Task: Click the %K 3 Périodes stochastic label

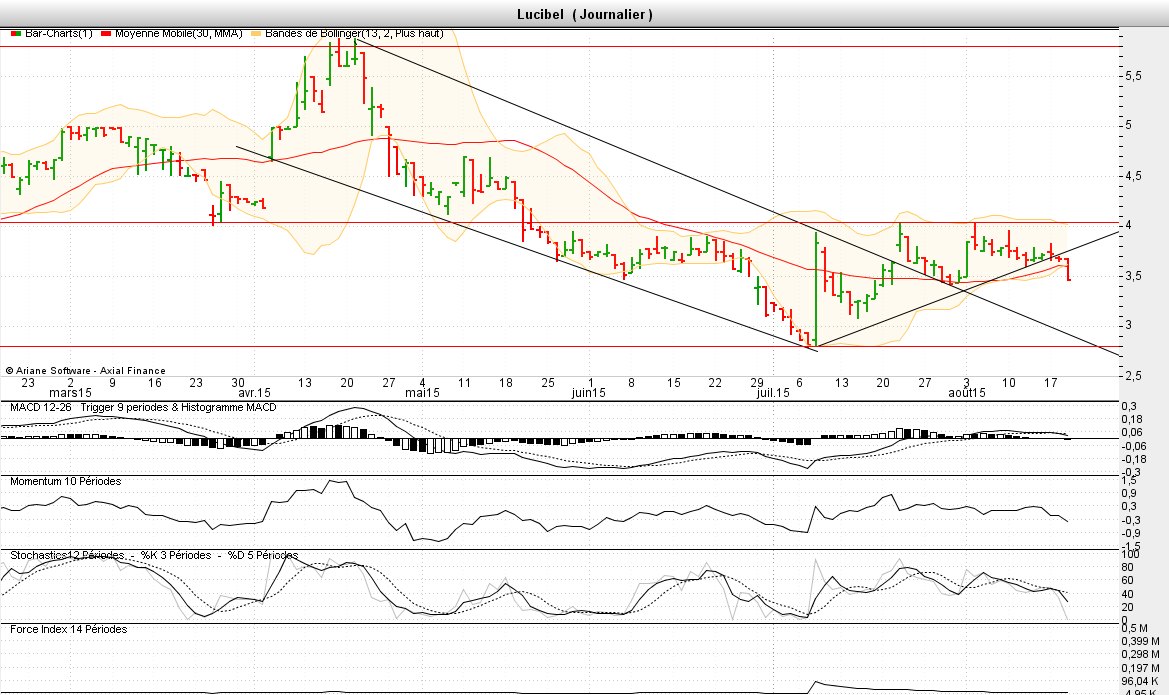Action: 176,556
